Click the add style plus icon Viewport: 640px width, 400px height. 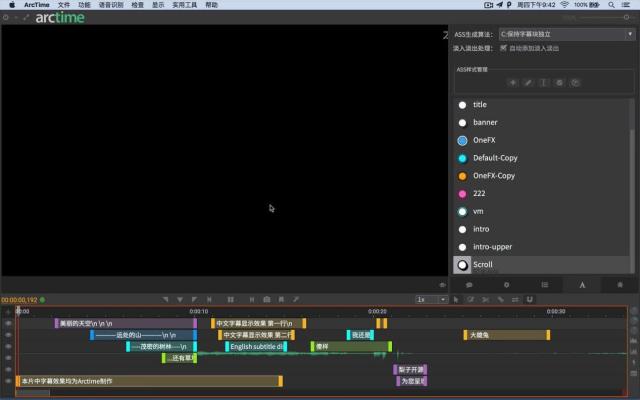click(513, 82)
